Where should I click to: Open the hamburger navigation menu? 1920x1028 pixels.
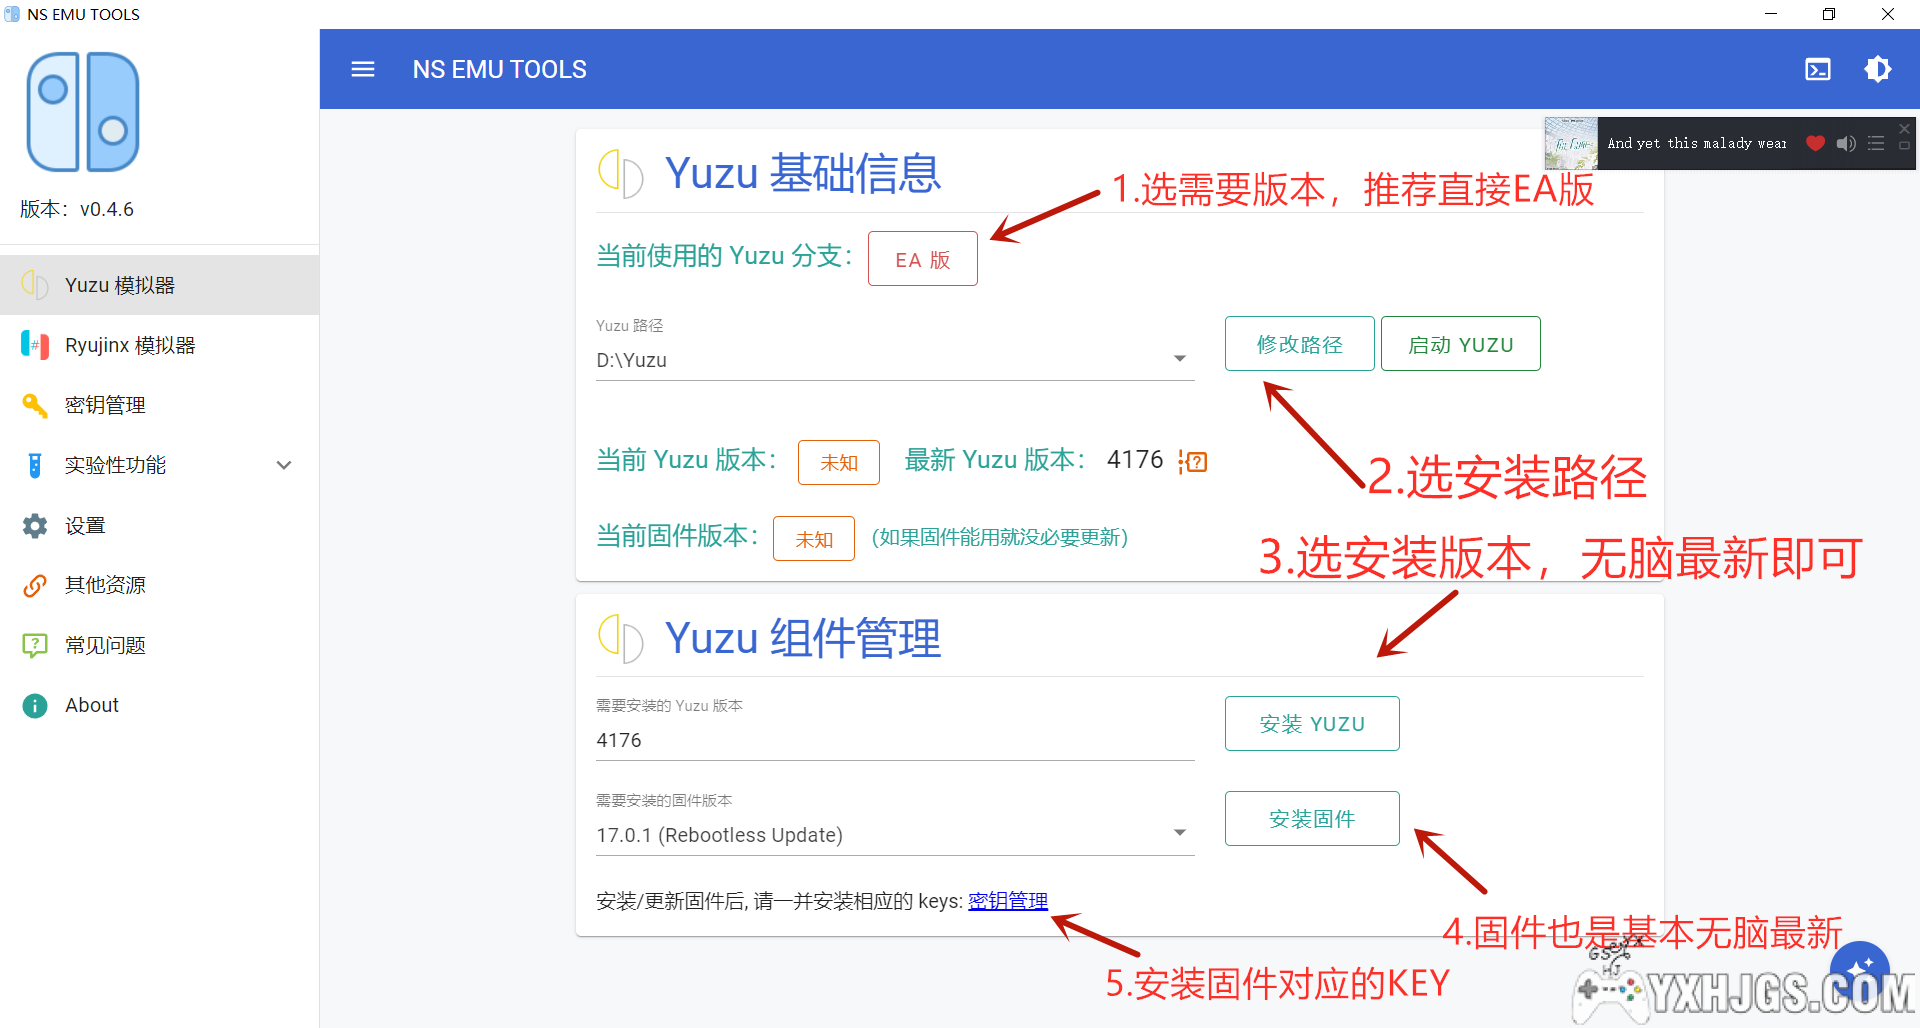click(363, 69)
